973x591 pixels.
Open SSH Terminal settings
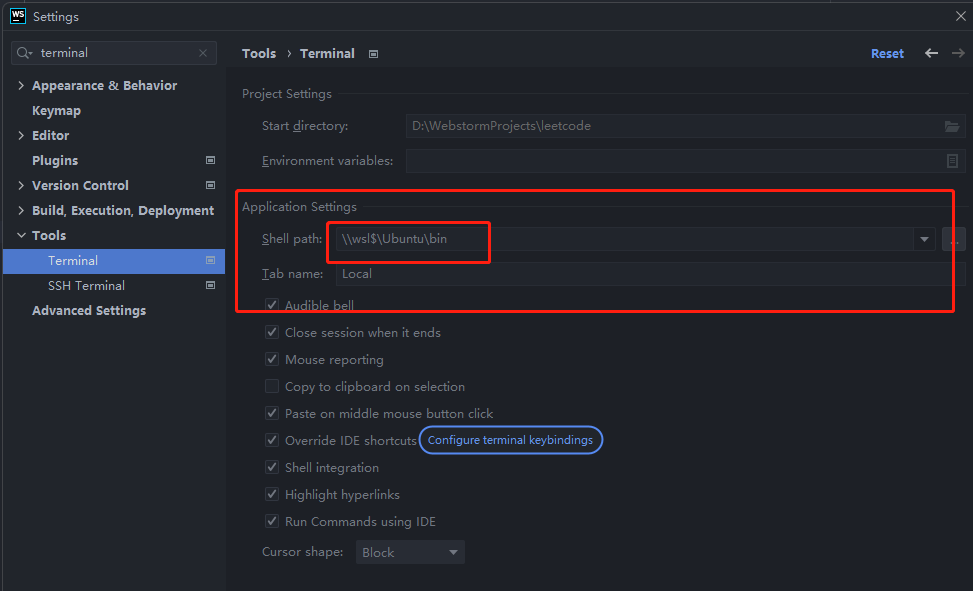point(86,286)
